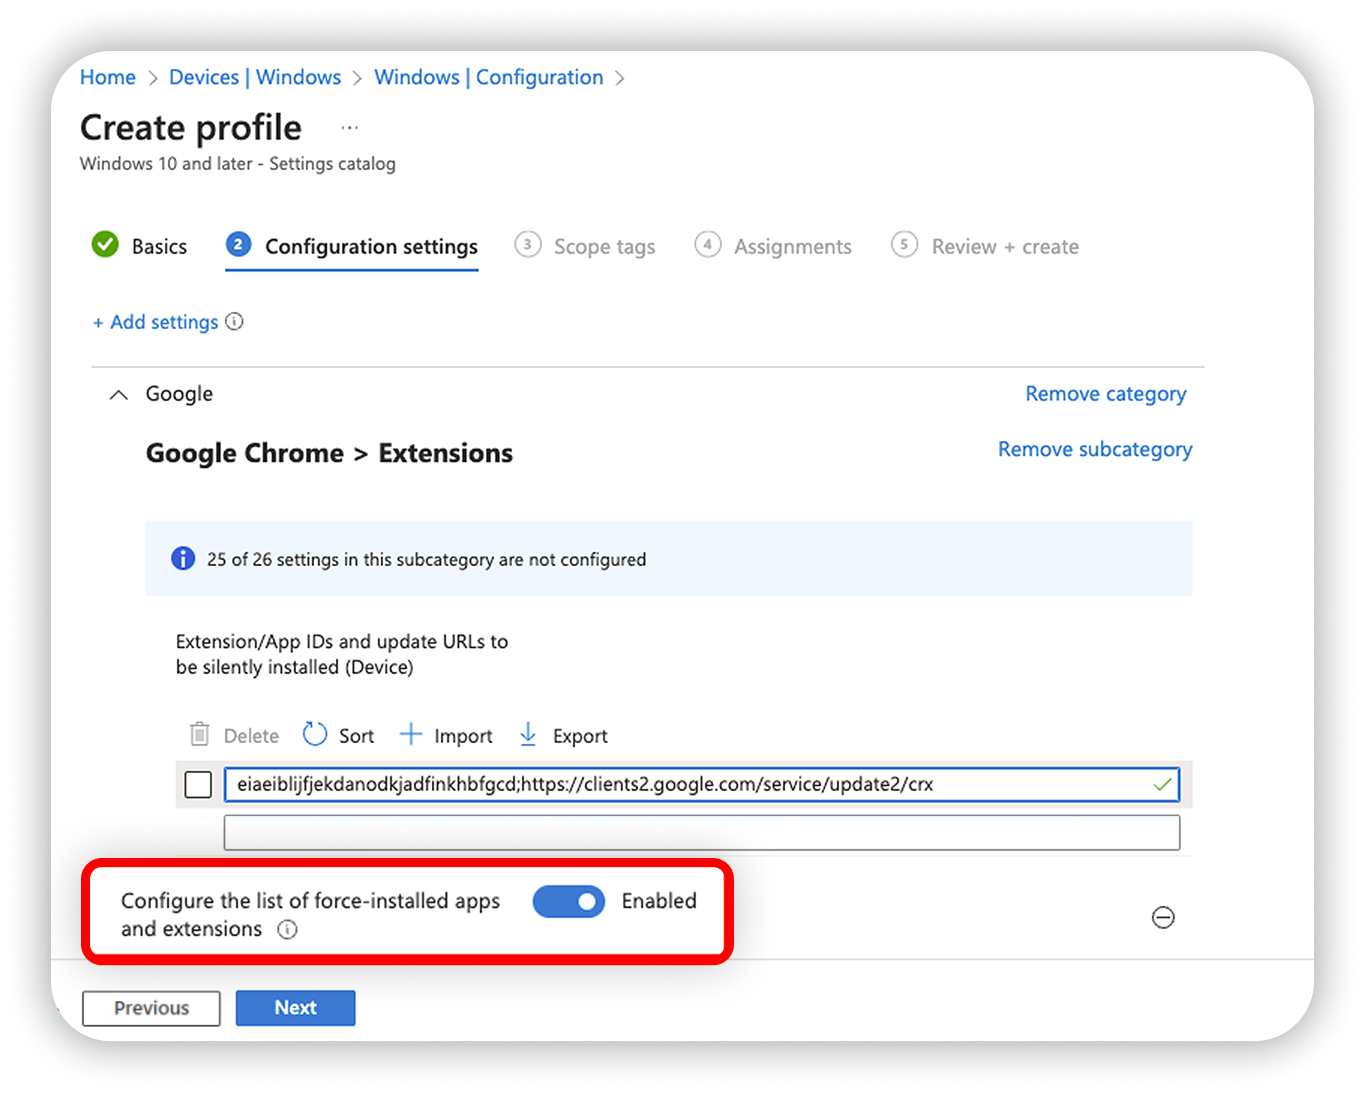Click 'Configure the list of force-installed apps' label

(x=310, y=915)
